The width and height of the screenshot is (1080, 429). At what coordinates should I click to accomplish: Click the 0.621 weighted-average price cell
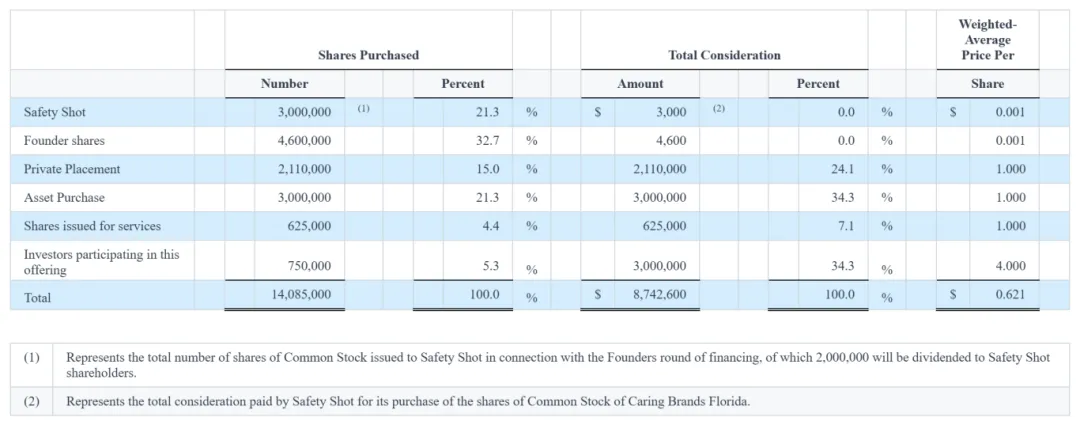(x=1010, y=295)
